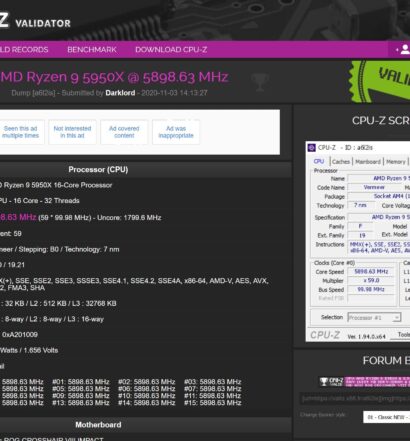This screenshot has width=410, height=441.
Task: Switch to the Memory tab in CPU-Z
Action: pos(396,162)
